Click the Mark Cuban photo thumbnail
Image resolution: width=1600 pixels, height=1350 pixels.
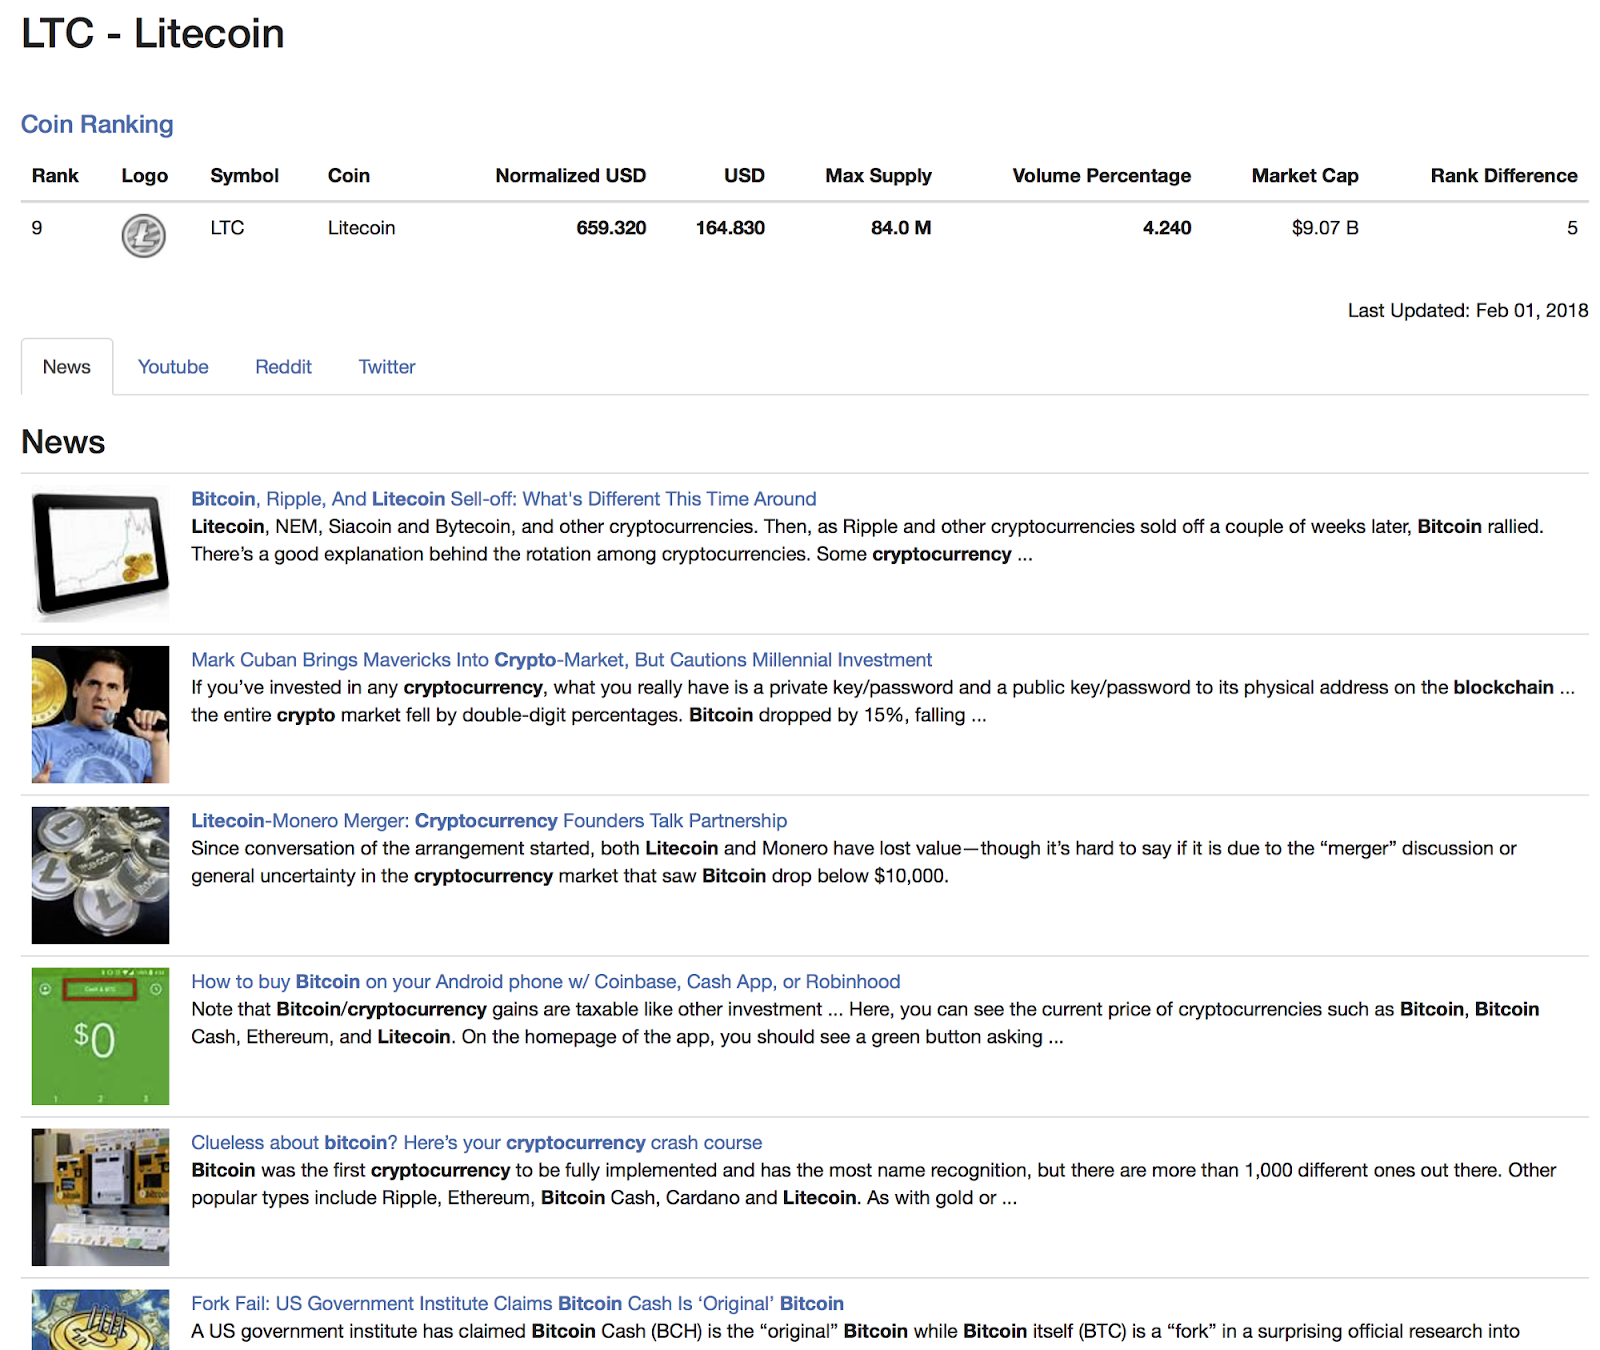pyautogui.click(x=100, y=714)
